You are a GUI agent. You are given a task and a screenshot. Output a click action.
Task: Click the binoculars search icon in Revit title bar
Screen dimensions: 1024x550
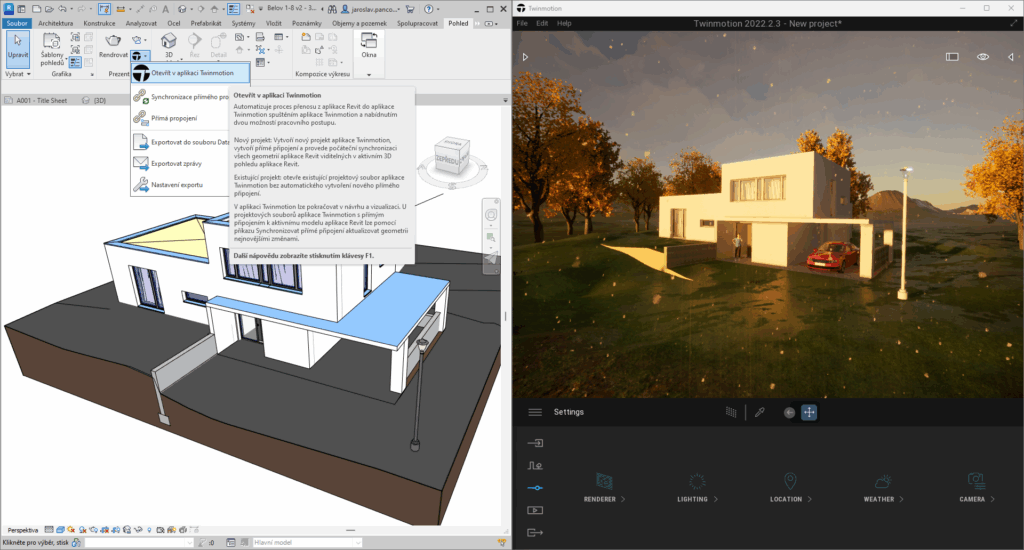(332, 9)
